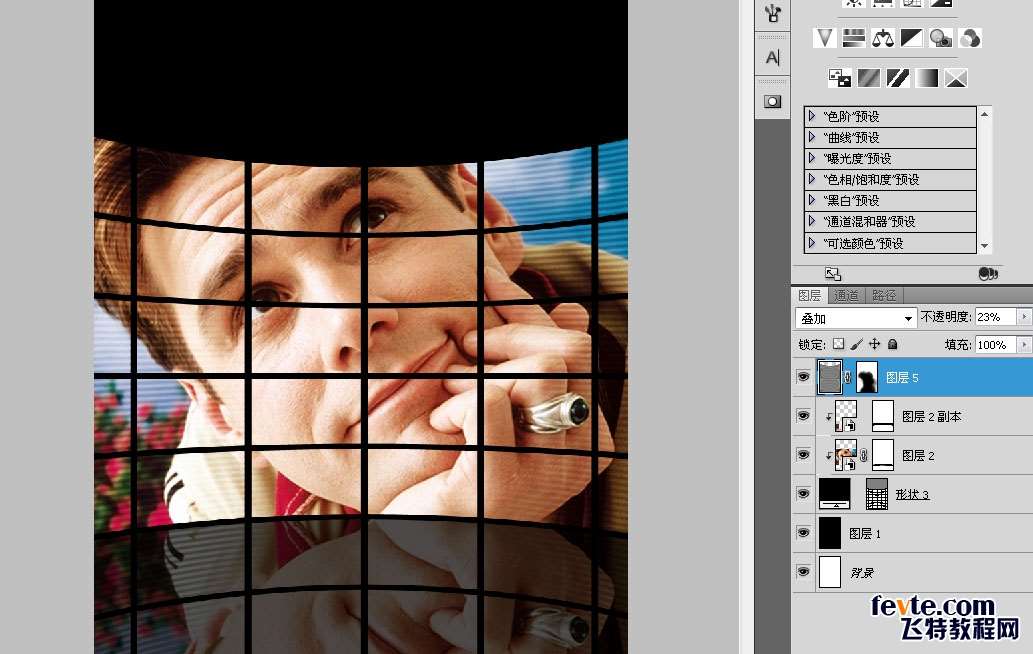Select the layer name 图层 2 副本
Viewport: 1033px width, 654px height.
click(932, 416)
